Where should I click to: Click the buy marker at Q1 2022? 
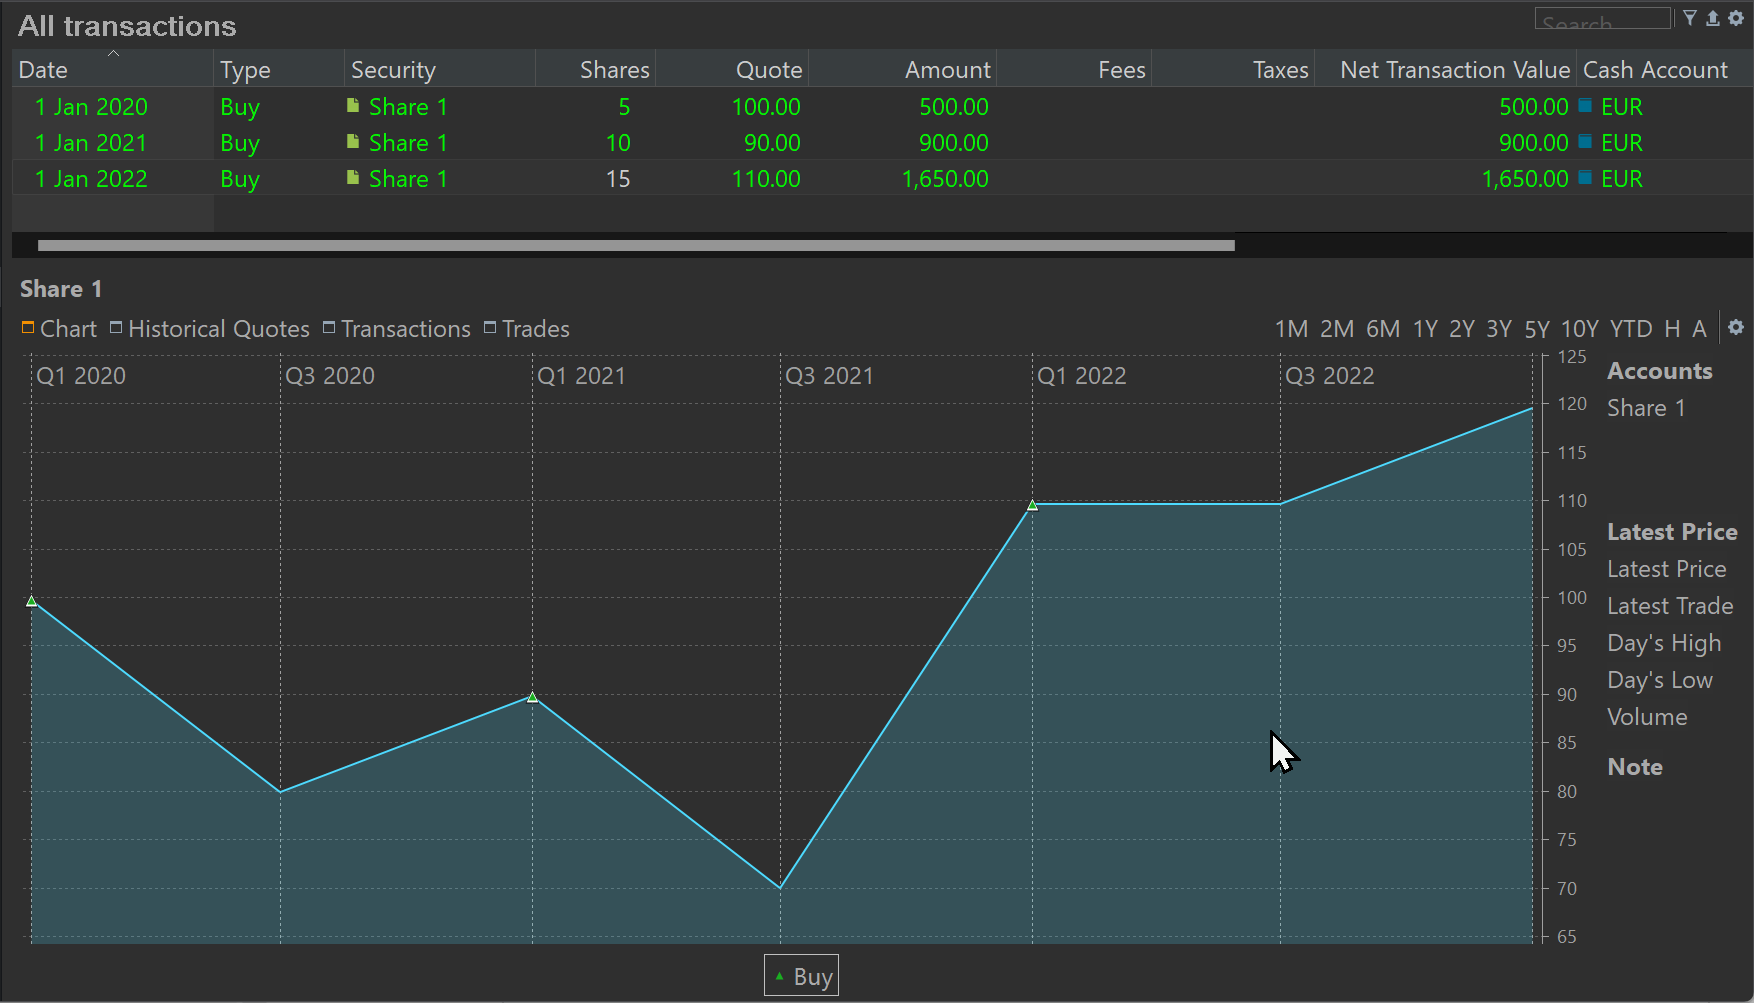(1033, 505)
